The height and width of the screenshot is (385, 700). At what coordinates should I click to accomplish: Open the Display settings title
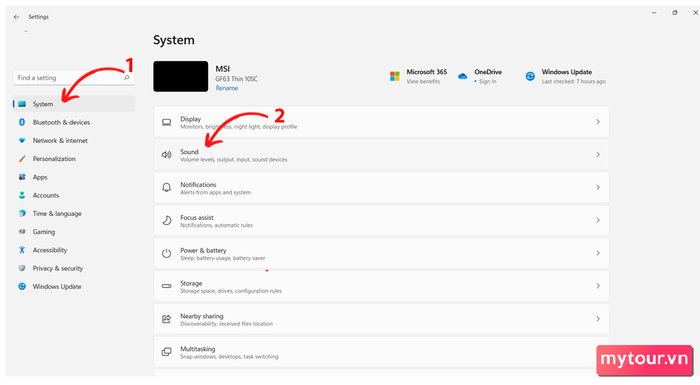coord(191,119)
